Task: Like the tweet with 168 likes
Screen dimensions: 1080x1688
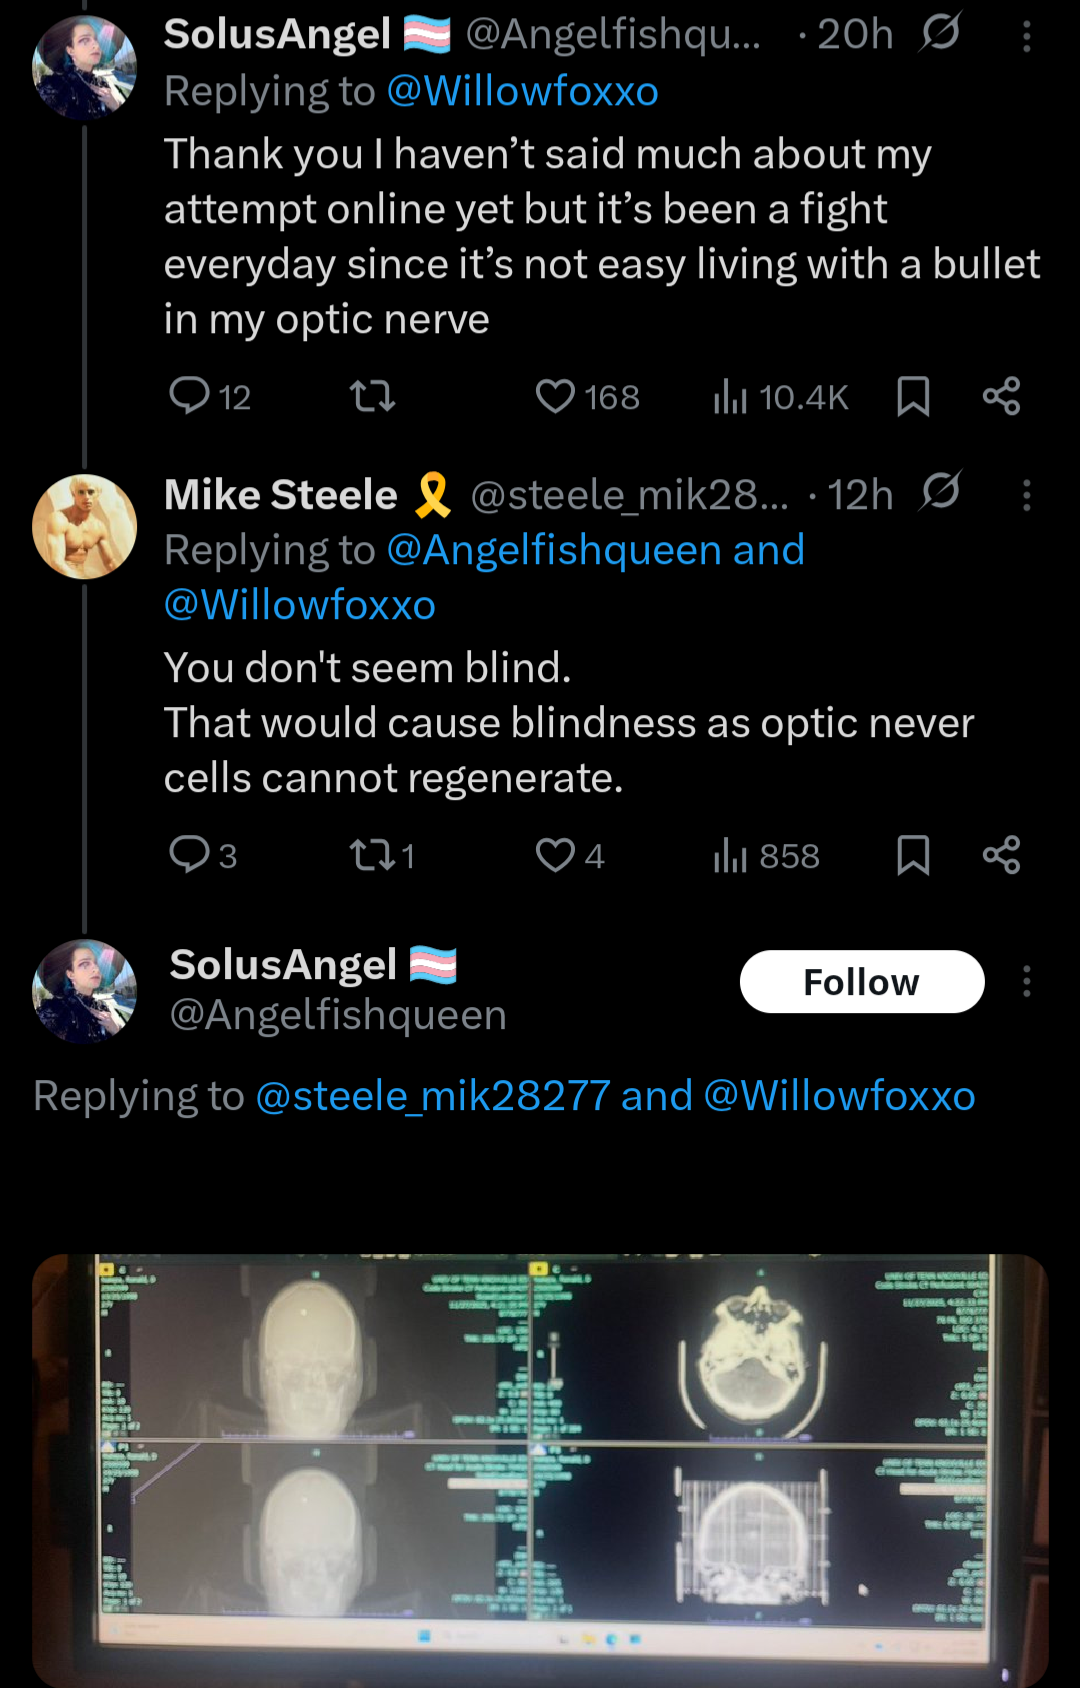Action: coord(556,397)
